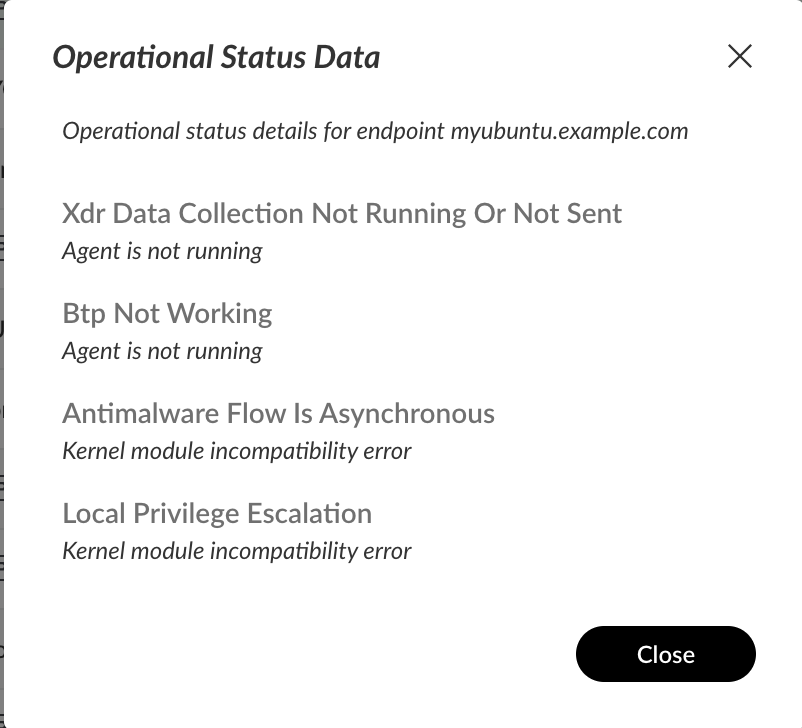The width and height of the screenshot is (802, 728).
Task: Close the dialog with the X icon
Action: click(740, 56)
